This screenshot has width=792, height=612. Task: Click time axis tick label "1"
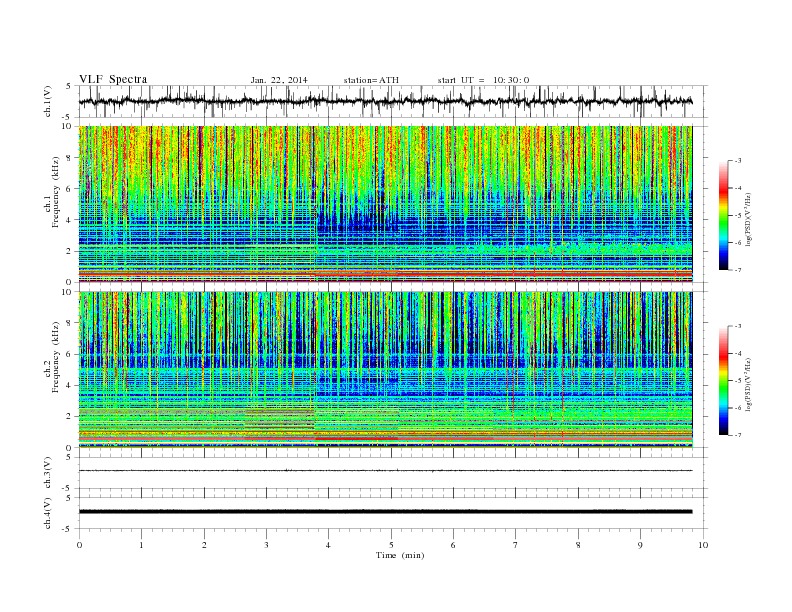(x=141, y=545)
